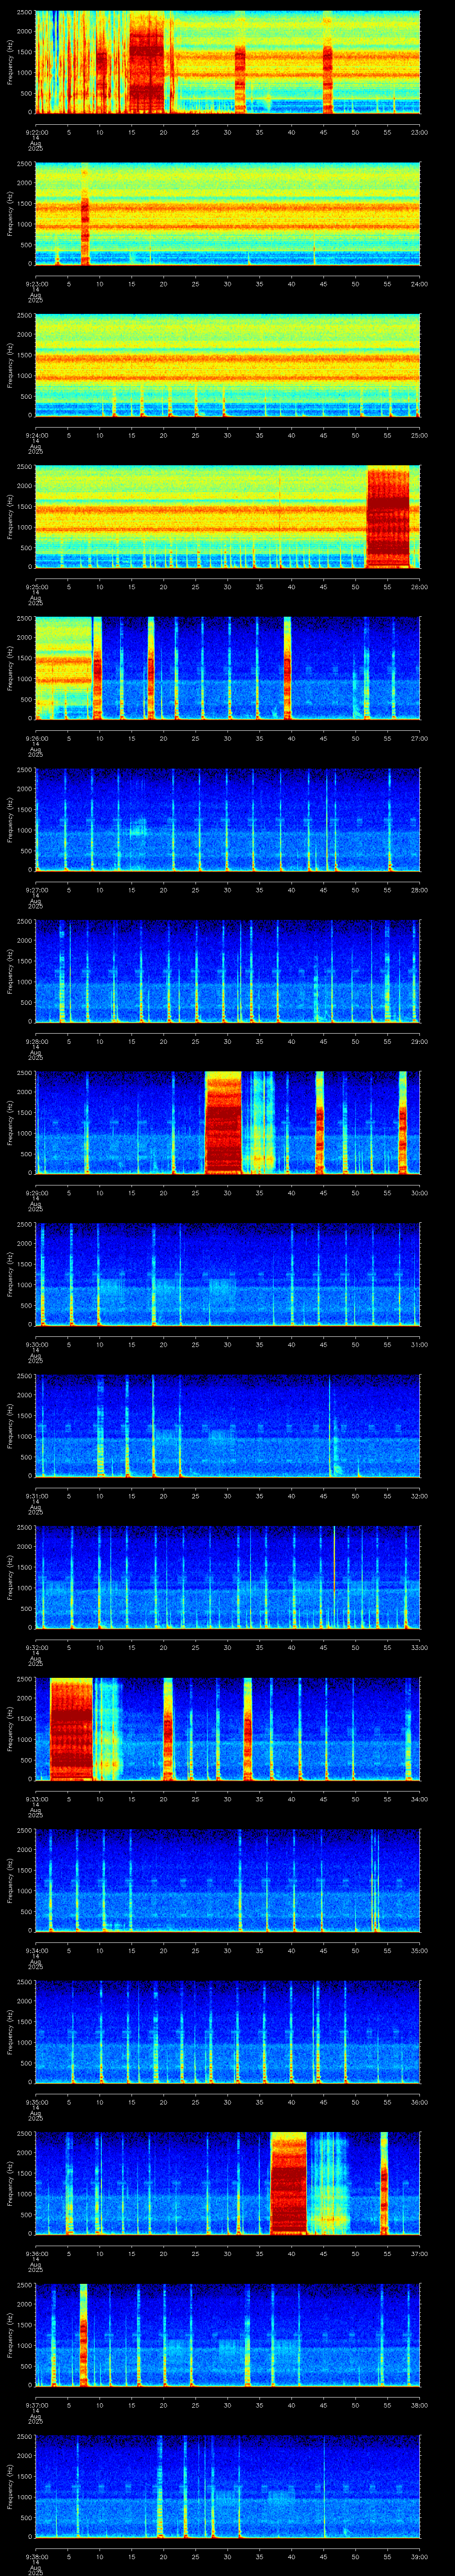Select the 9:24:00 spectrogram panel
Screen dimensions: 455x2576
click(x=228, y=365)
